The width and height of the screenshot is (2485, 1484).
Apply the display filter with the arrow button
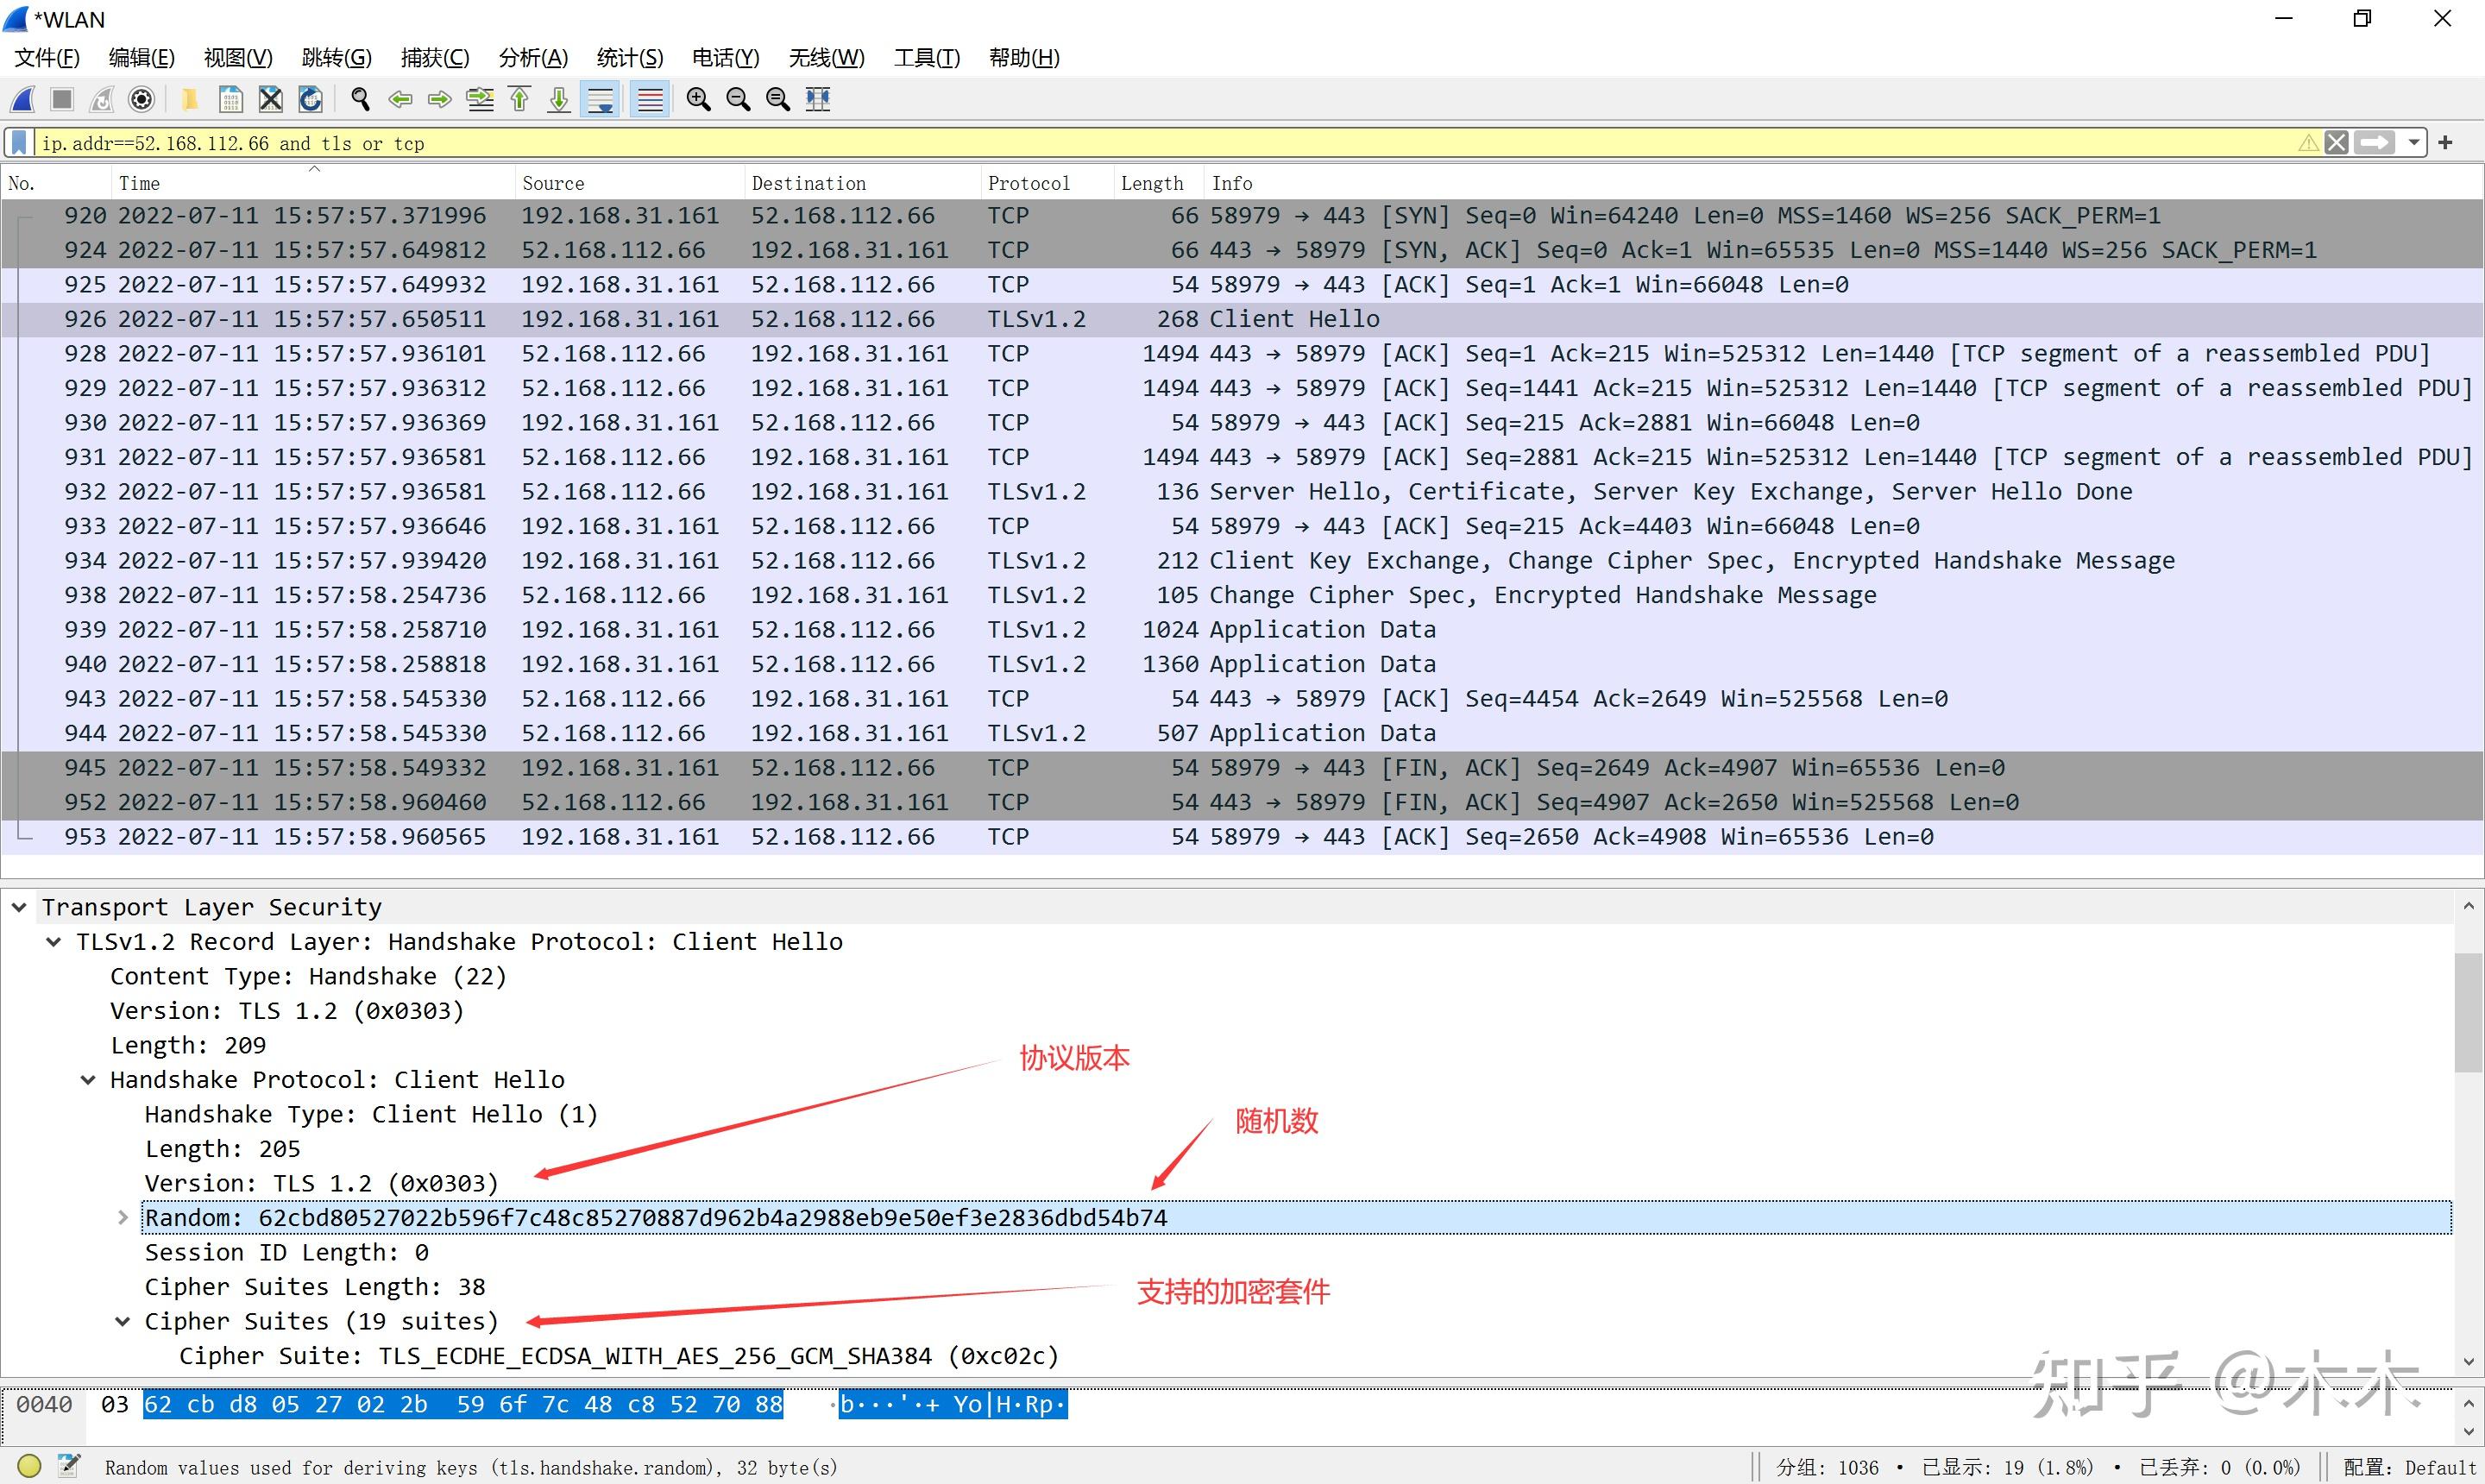(x=2375, y=143)
